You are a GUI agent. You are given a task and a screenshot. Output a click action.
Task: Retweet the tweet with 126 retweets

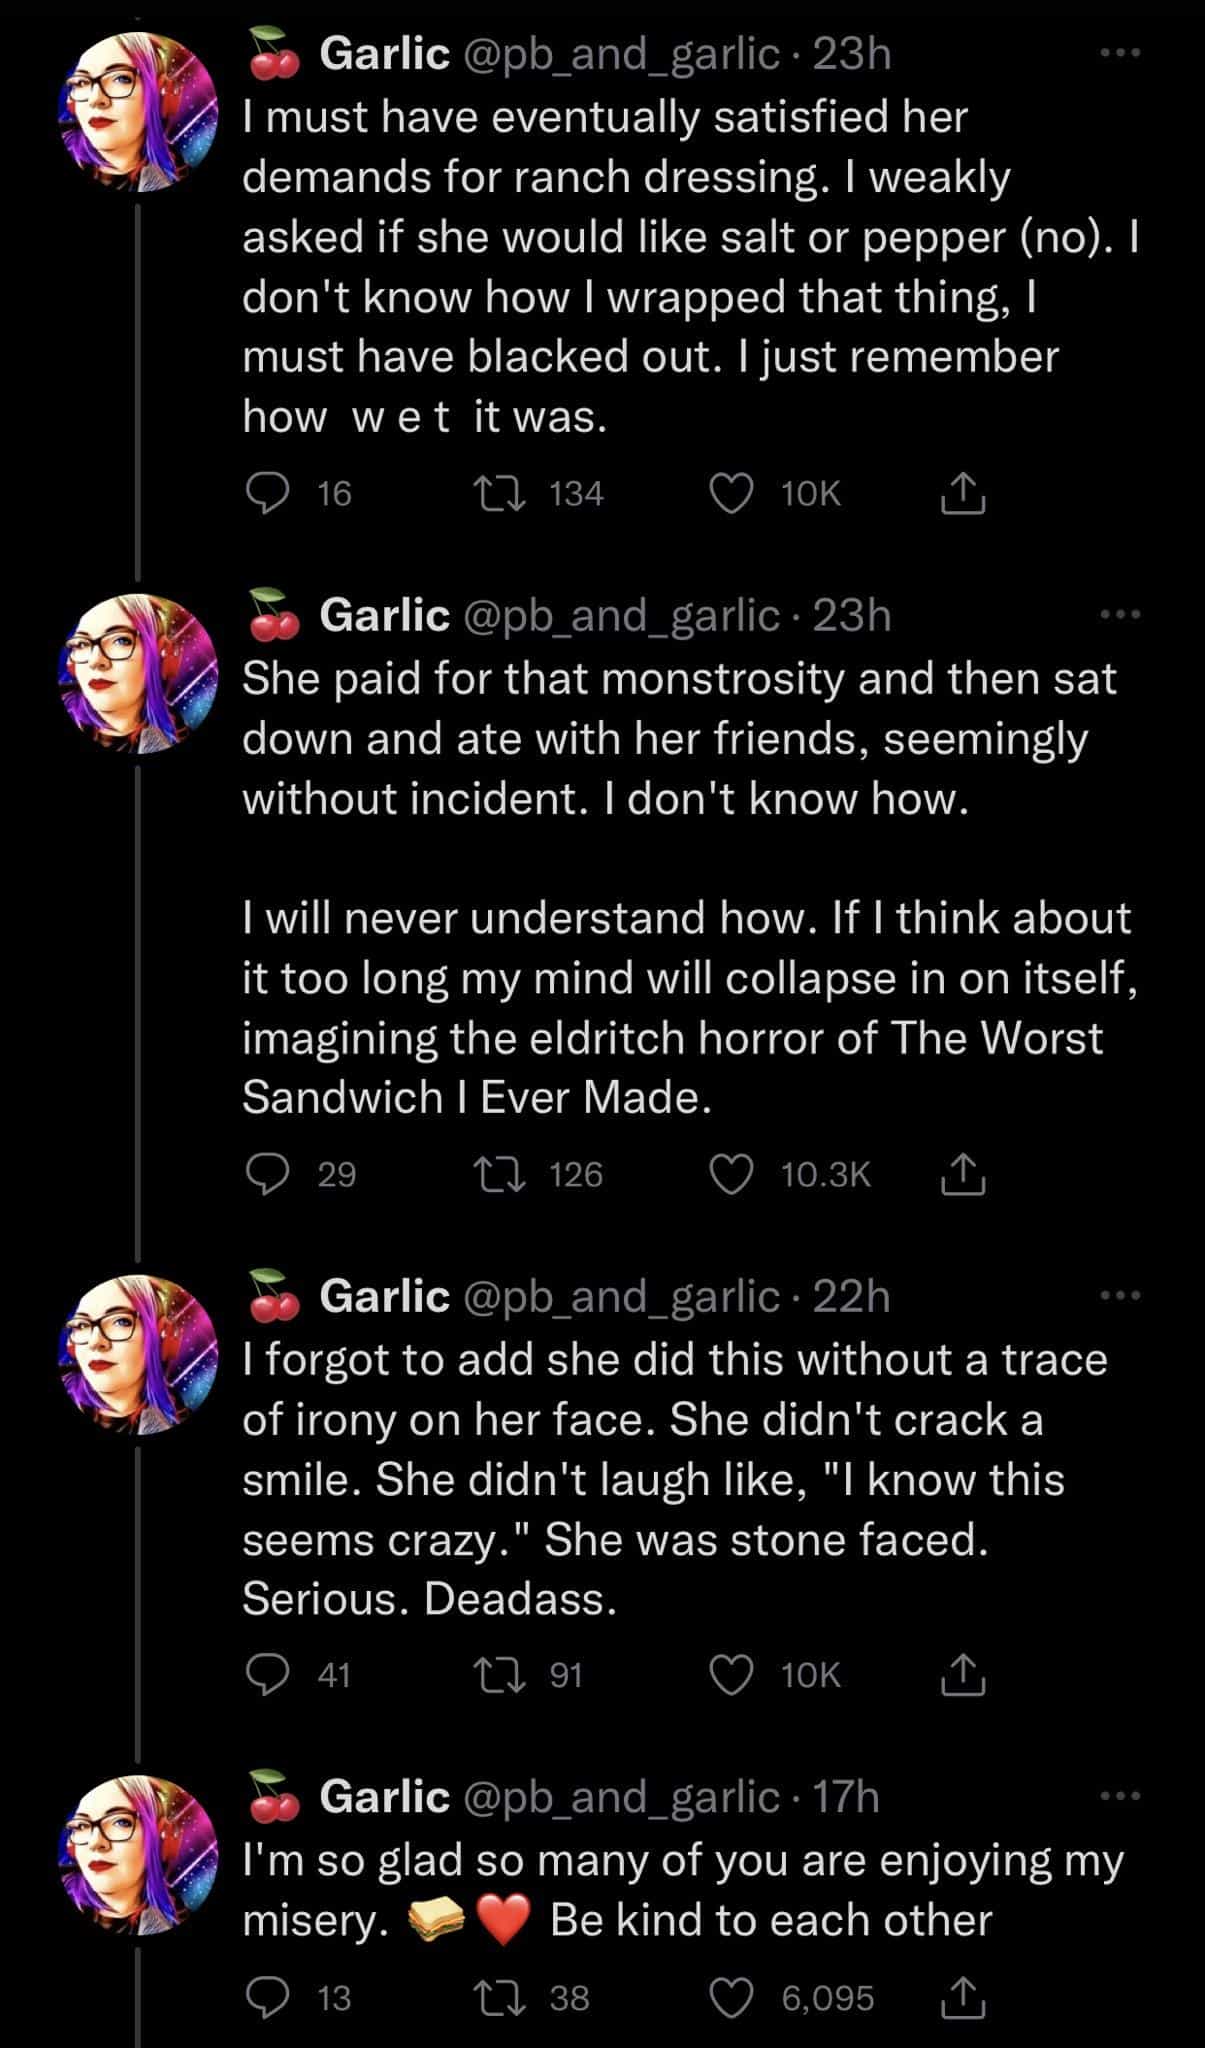pyautogui.click(x=499, y=1174)
